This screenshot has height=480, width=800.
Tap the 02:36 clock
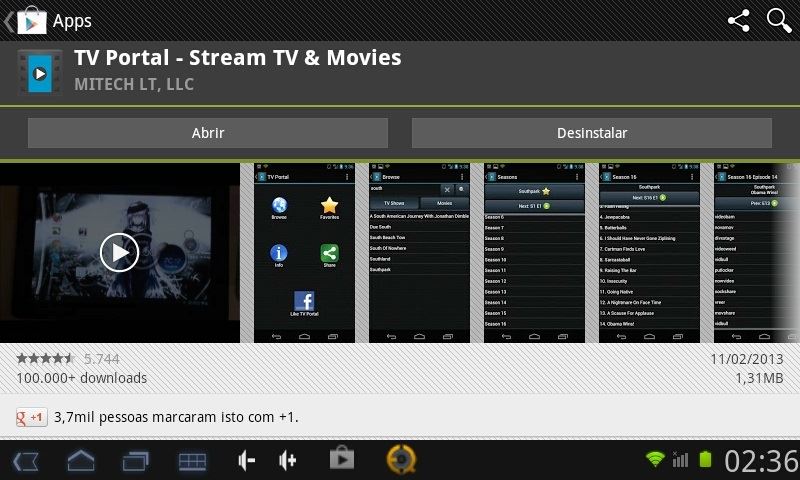pyautogui.click(x=761, y=461)
